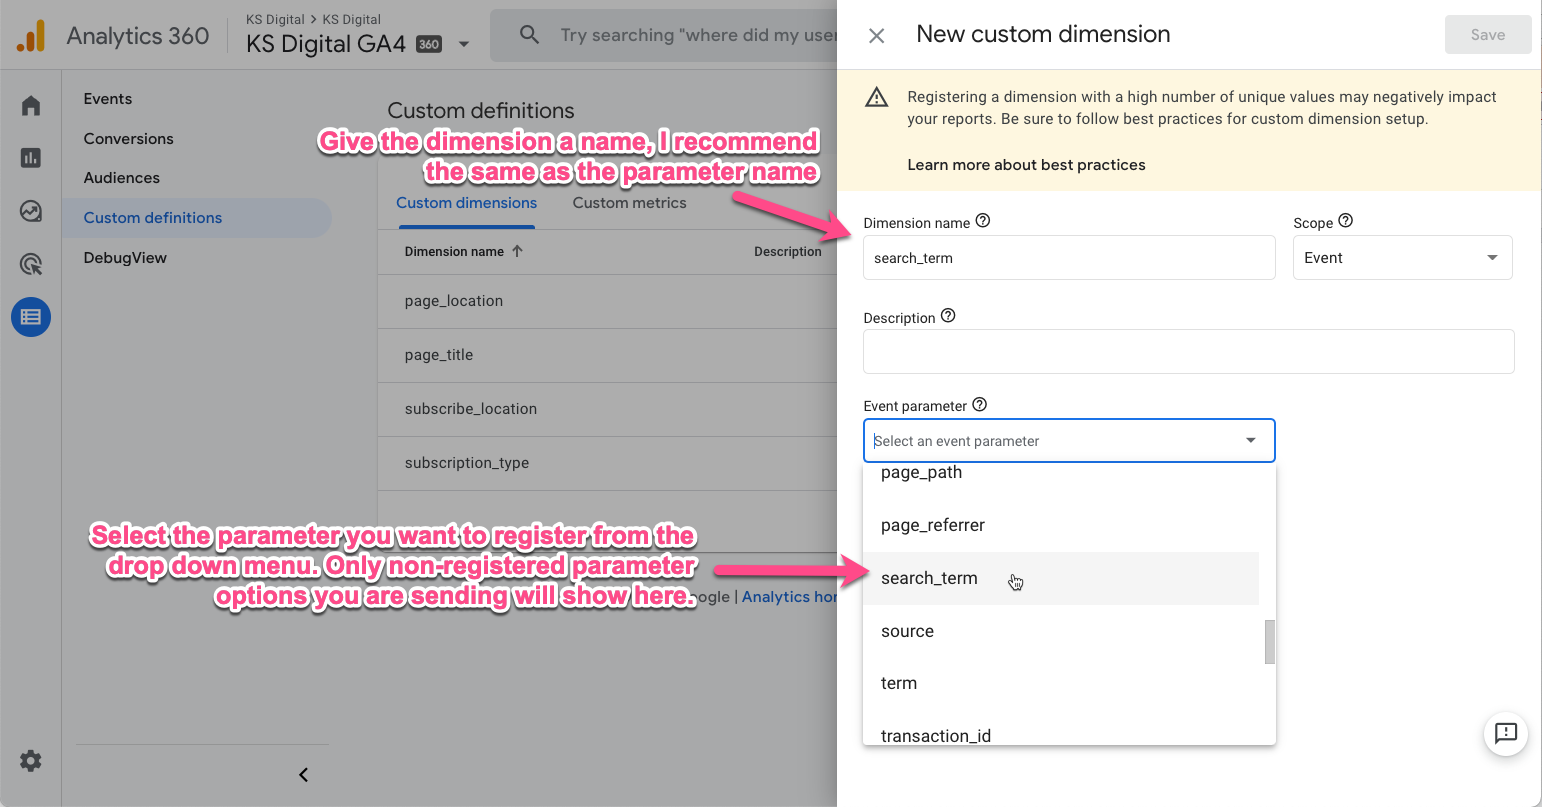Expand the Event parameter dropdown arrow
Screen dimensions: 1542x807
1251,441
